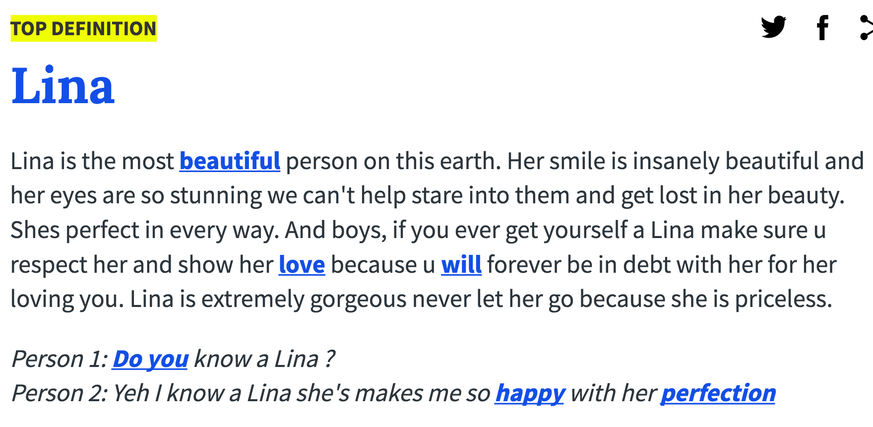Click the 'love' link in the definition
Viewport: 873px width, 427px height.
pyautogui.click(x=301, y=265)
